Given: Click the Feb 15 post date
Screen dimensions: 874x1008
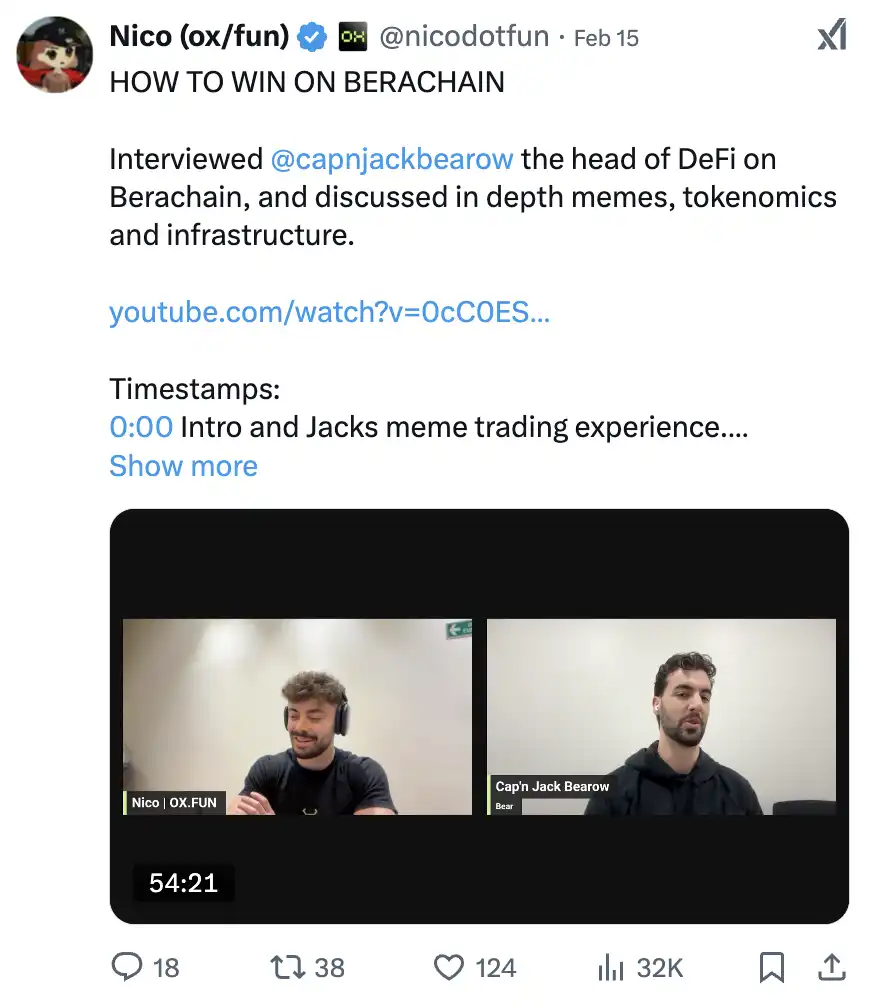Looking at the screenshot, I should [606, 38].
